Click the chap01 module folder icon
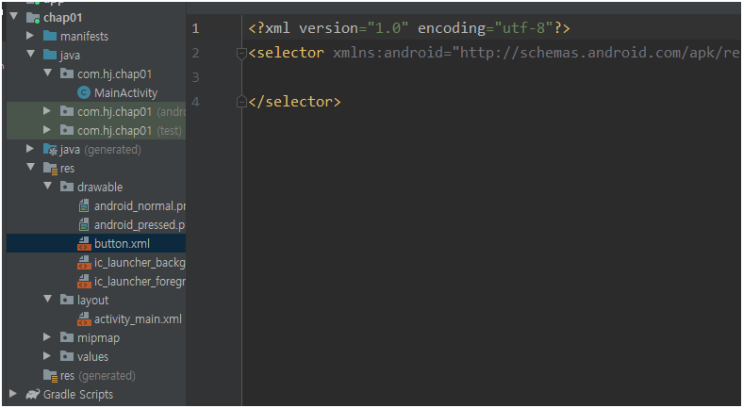This screenshot has height=408, width=743. [x=33, y=18]
